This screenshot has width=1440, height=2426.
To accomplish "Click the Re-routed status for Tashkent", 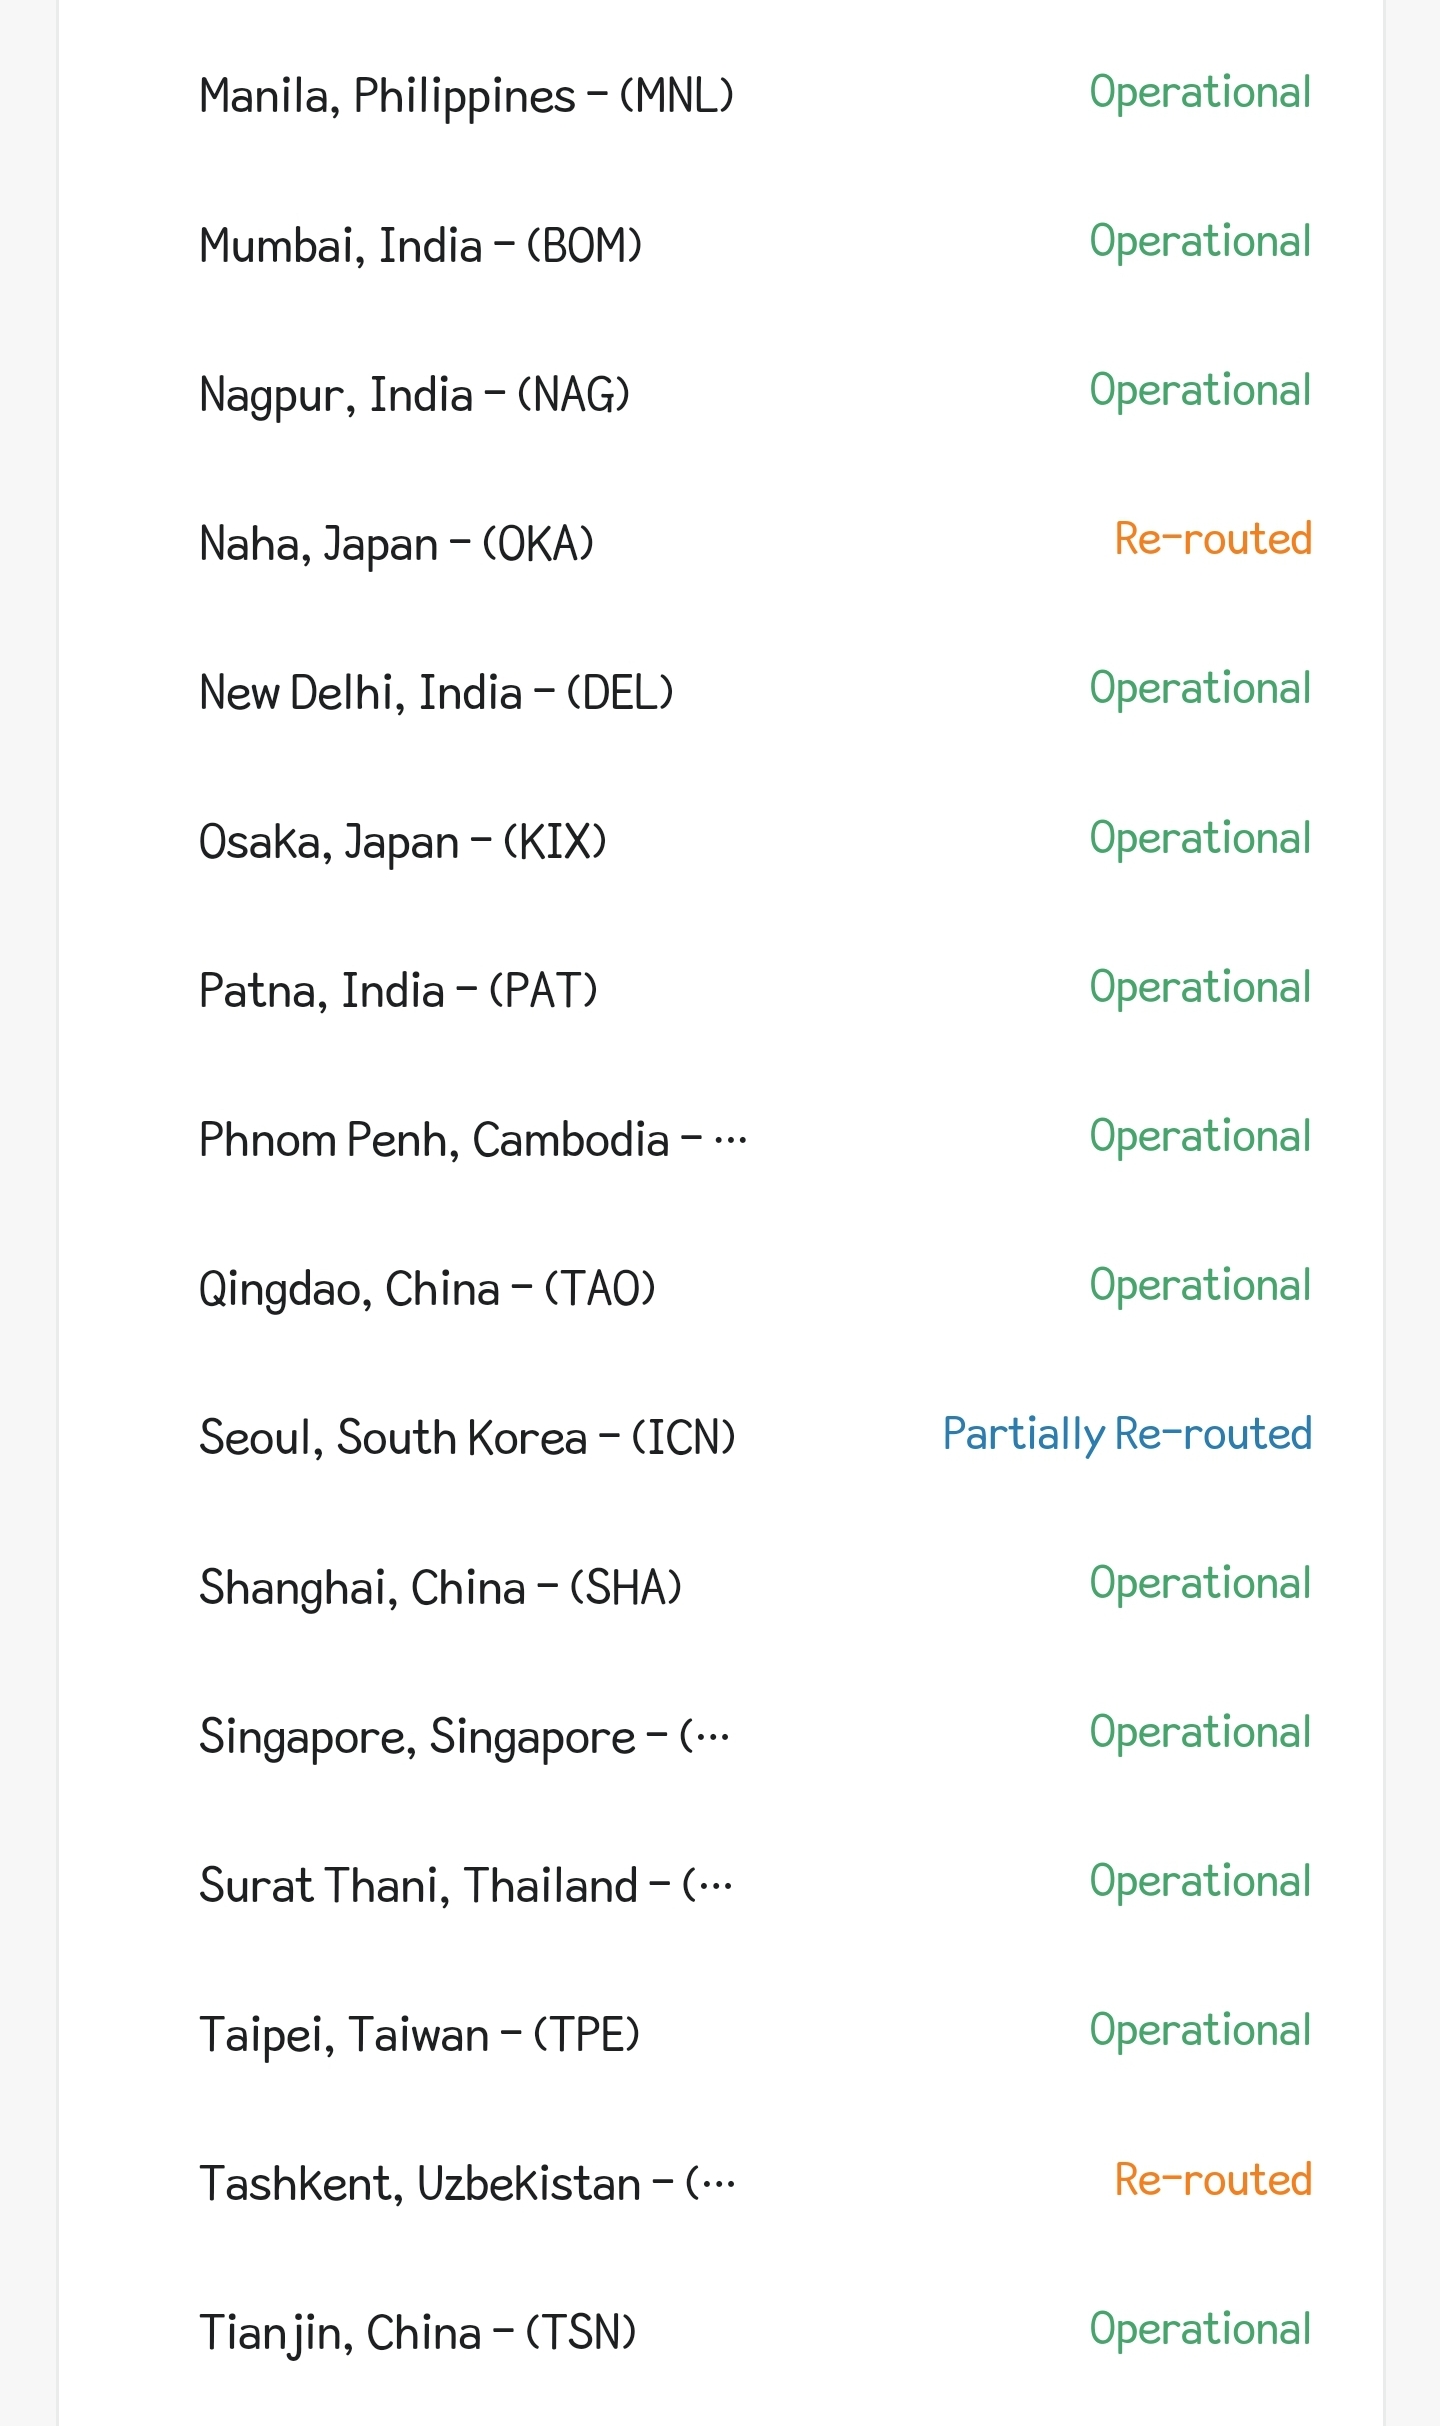I will pos(1212,2180).
